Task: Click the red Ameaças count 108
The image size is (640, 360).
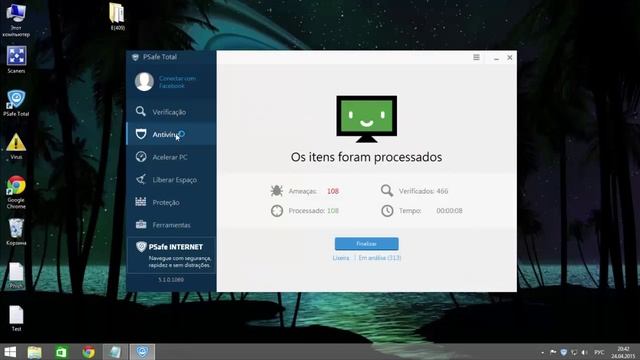Action: 333,191
